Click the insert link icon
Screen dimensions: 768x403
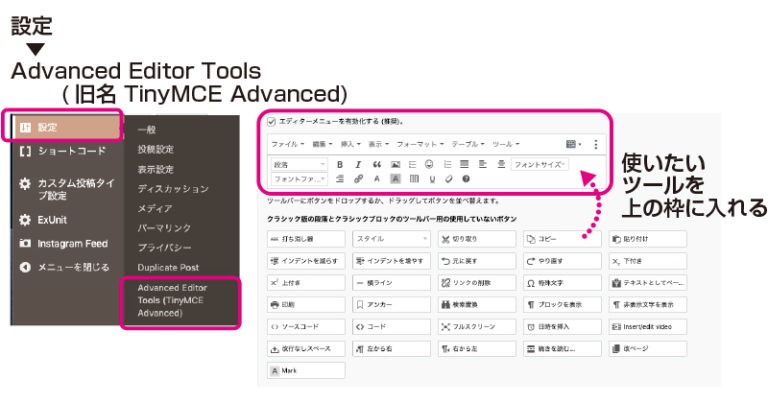coord(358,179)
